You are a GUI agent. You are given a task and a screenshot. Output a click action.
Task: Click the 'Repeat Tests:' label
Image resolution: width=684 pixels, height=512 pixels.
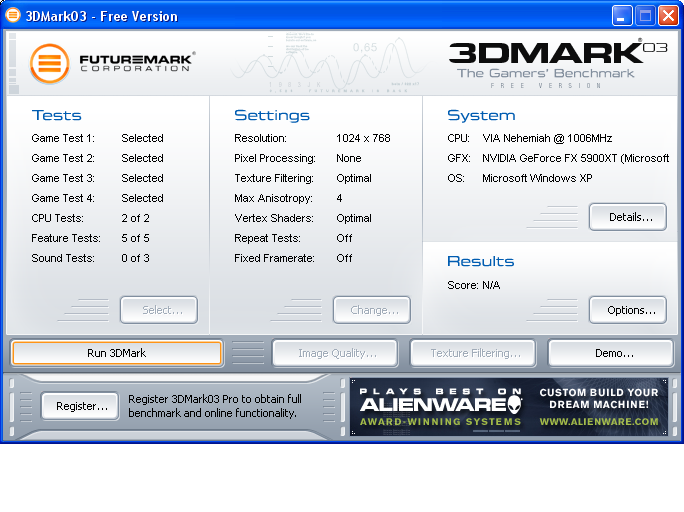(x=267, y=238)
